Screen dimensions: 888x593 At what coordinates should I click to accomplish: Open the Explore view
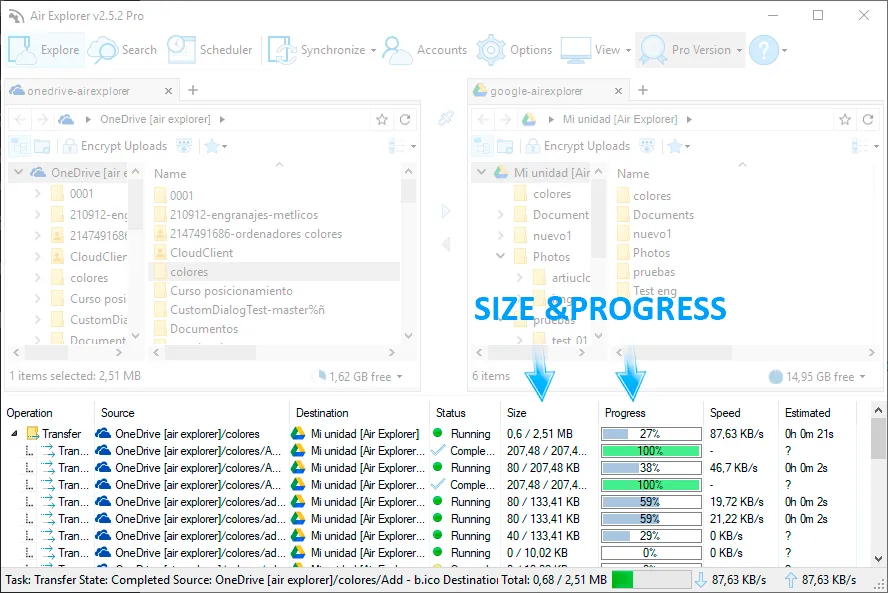pos(45,50)
